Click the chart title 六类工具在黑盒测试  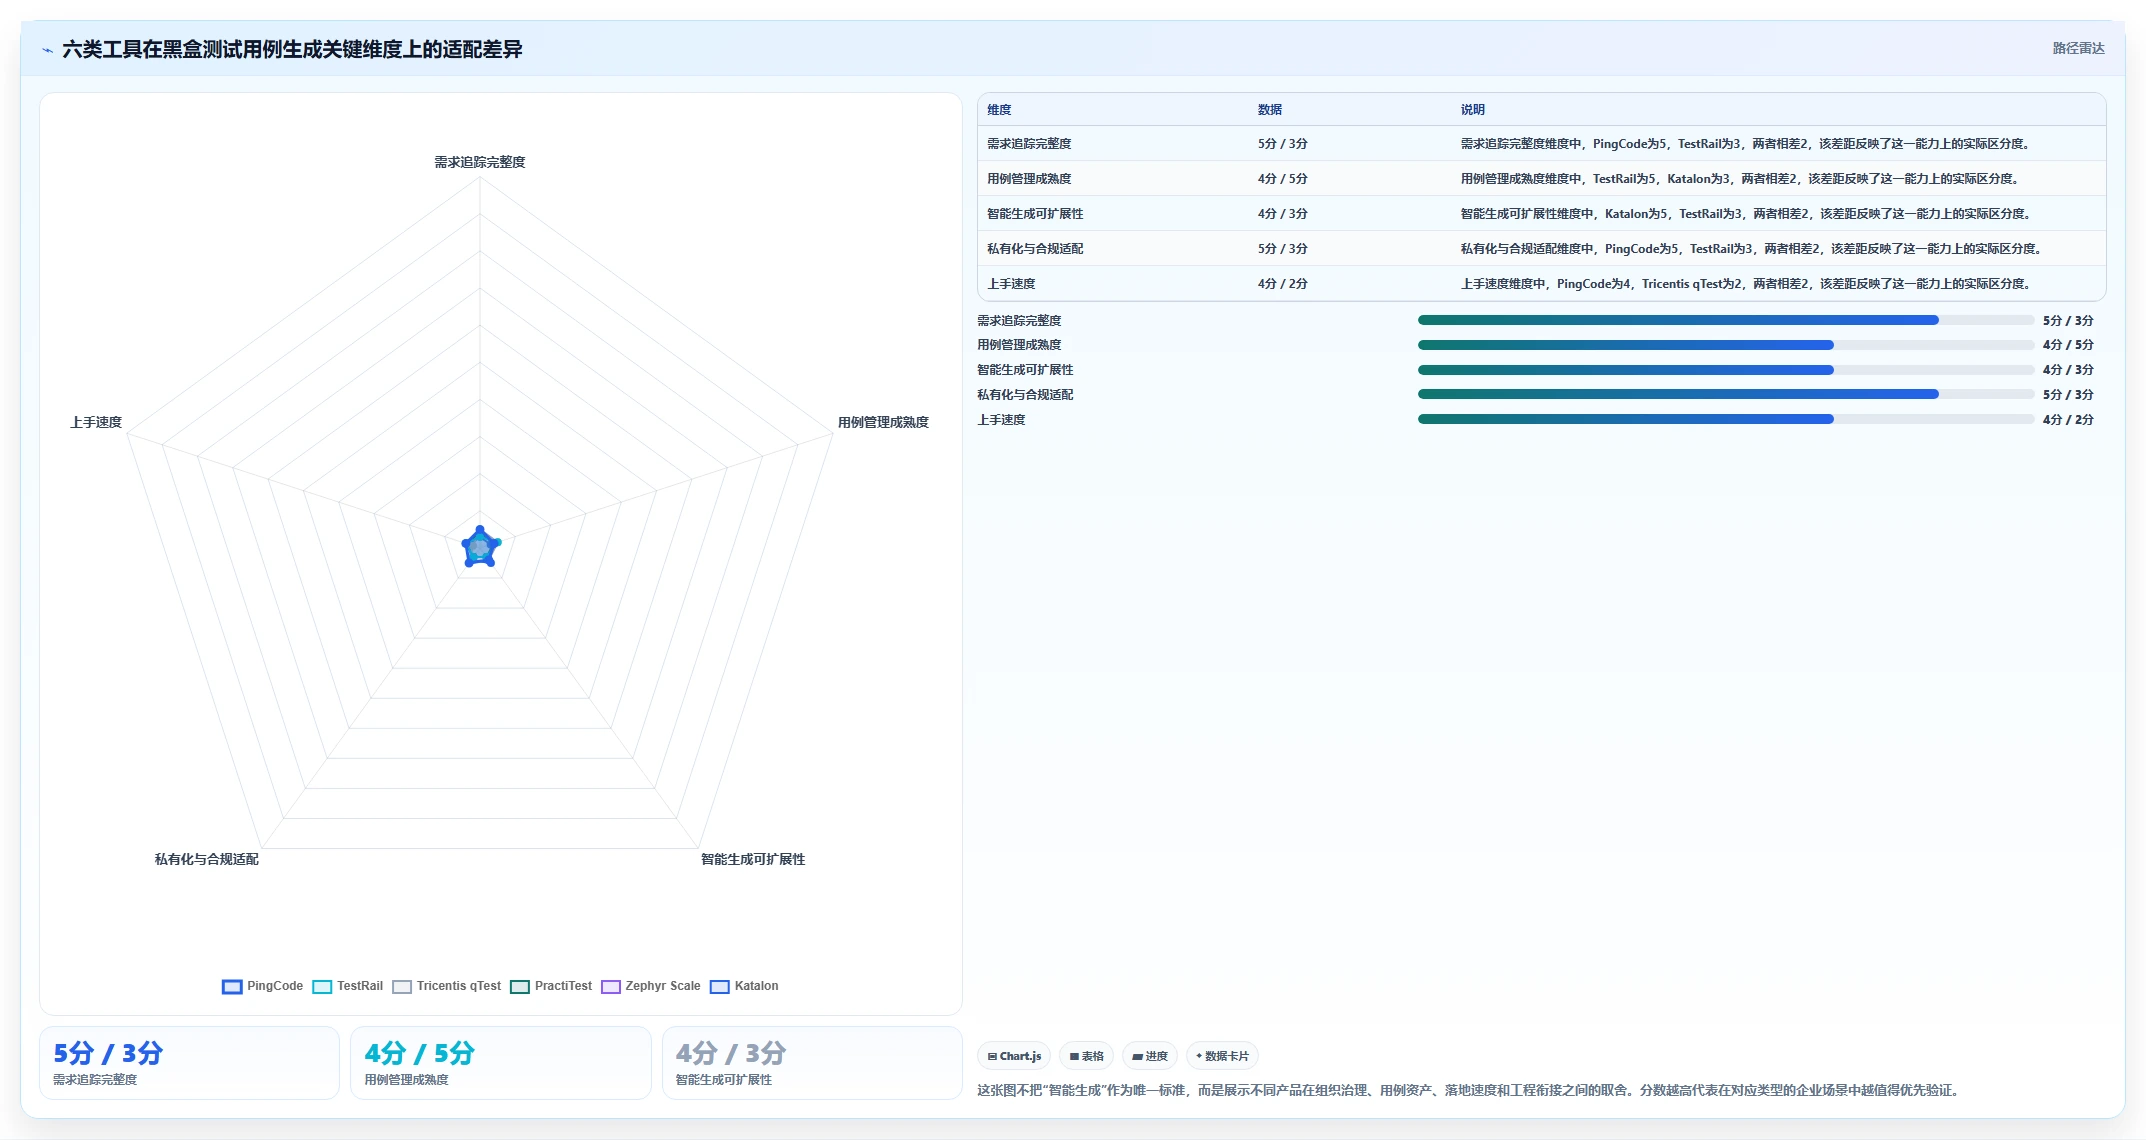pos(292,49)
